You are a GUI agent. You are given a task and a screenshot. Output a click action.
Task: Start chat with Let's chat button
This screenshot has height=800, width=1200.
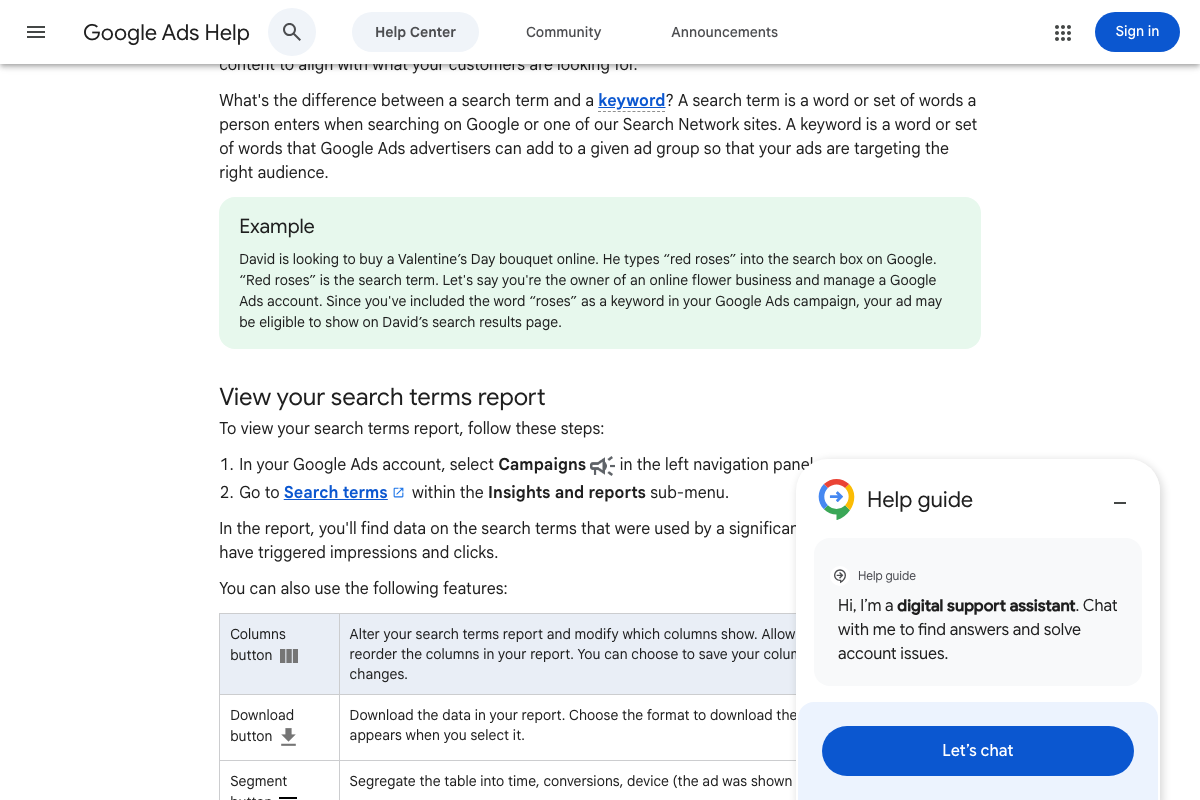coord(978,751)
